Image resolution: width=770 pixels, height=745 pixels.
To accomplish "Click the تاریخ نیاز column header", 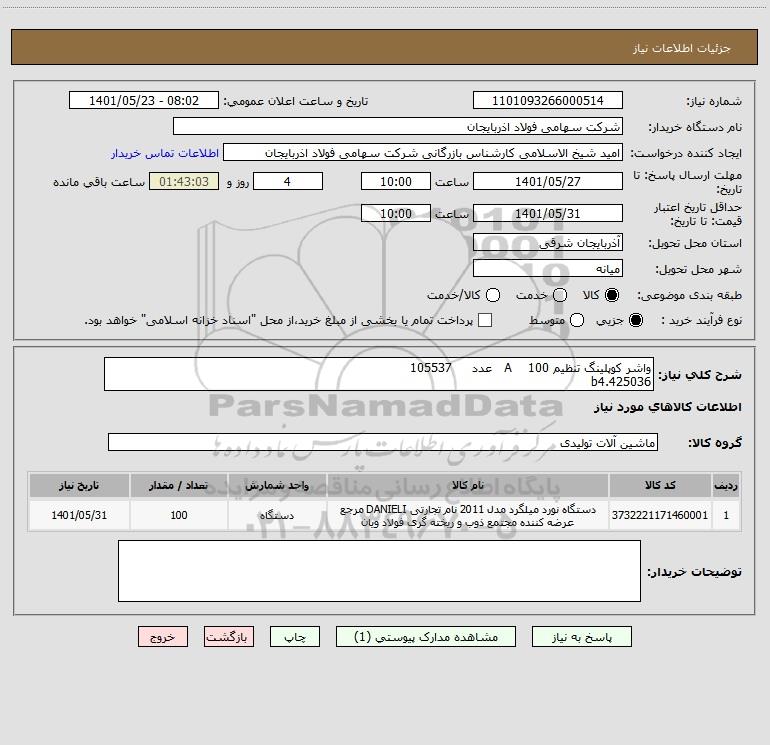I will pyautogui.click(x=79, y=485).
